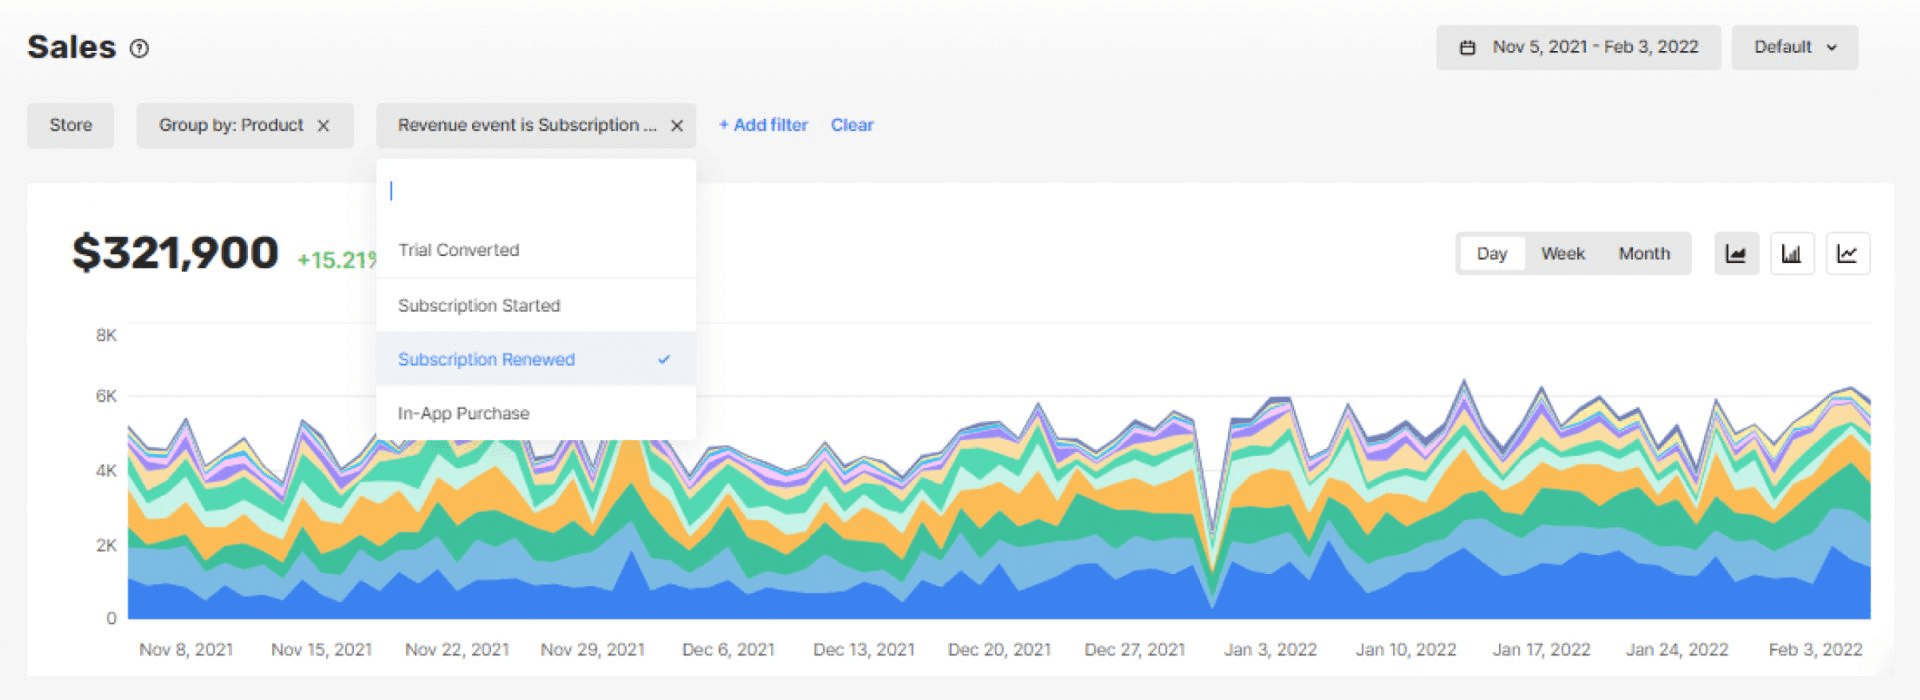The image size is (1920, 700).
Task: Click the 2K y-axis label
Action: pyautogui.click(x=106, y=545)
